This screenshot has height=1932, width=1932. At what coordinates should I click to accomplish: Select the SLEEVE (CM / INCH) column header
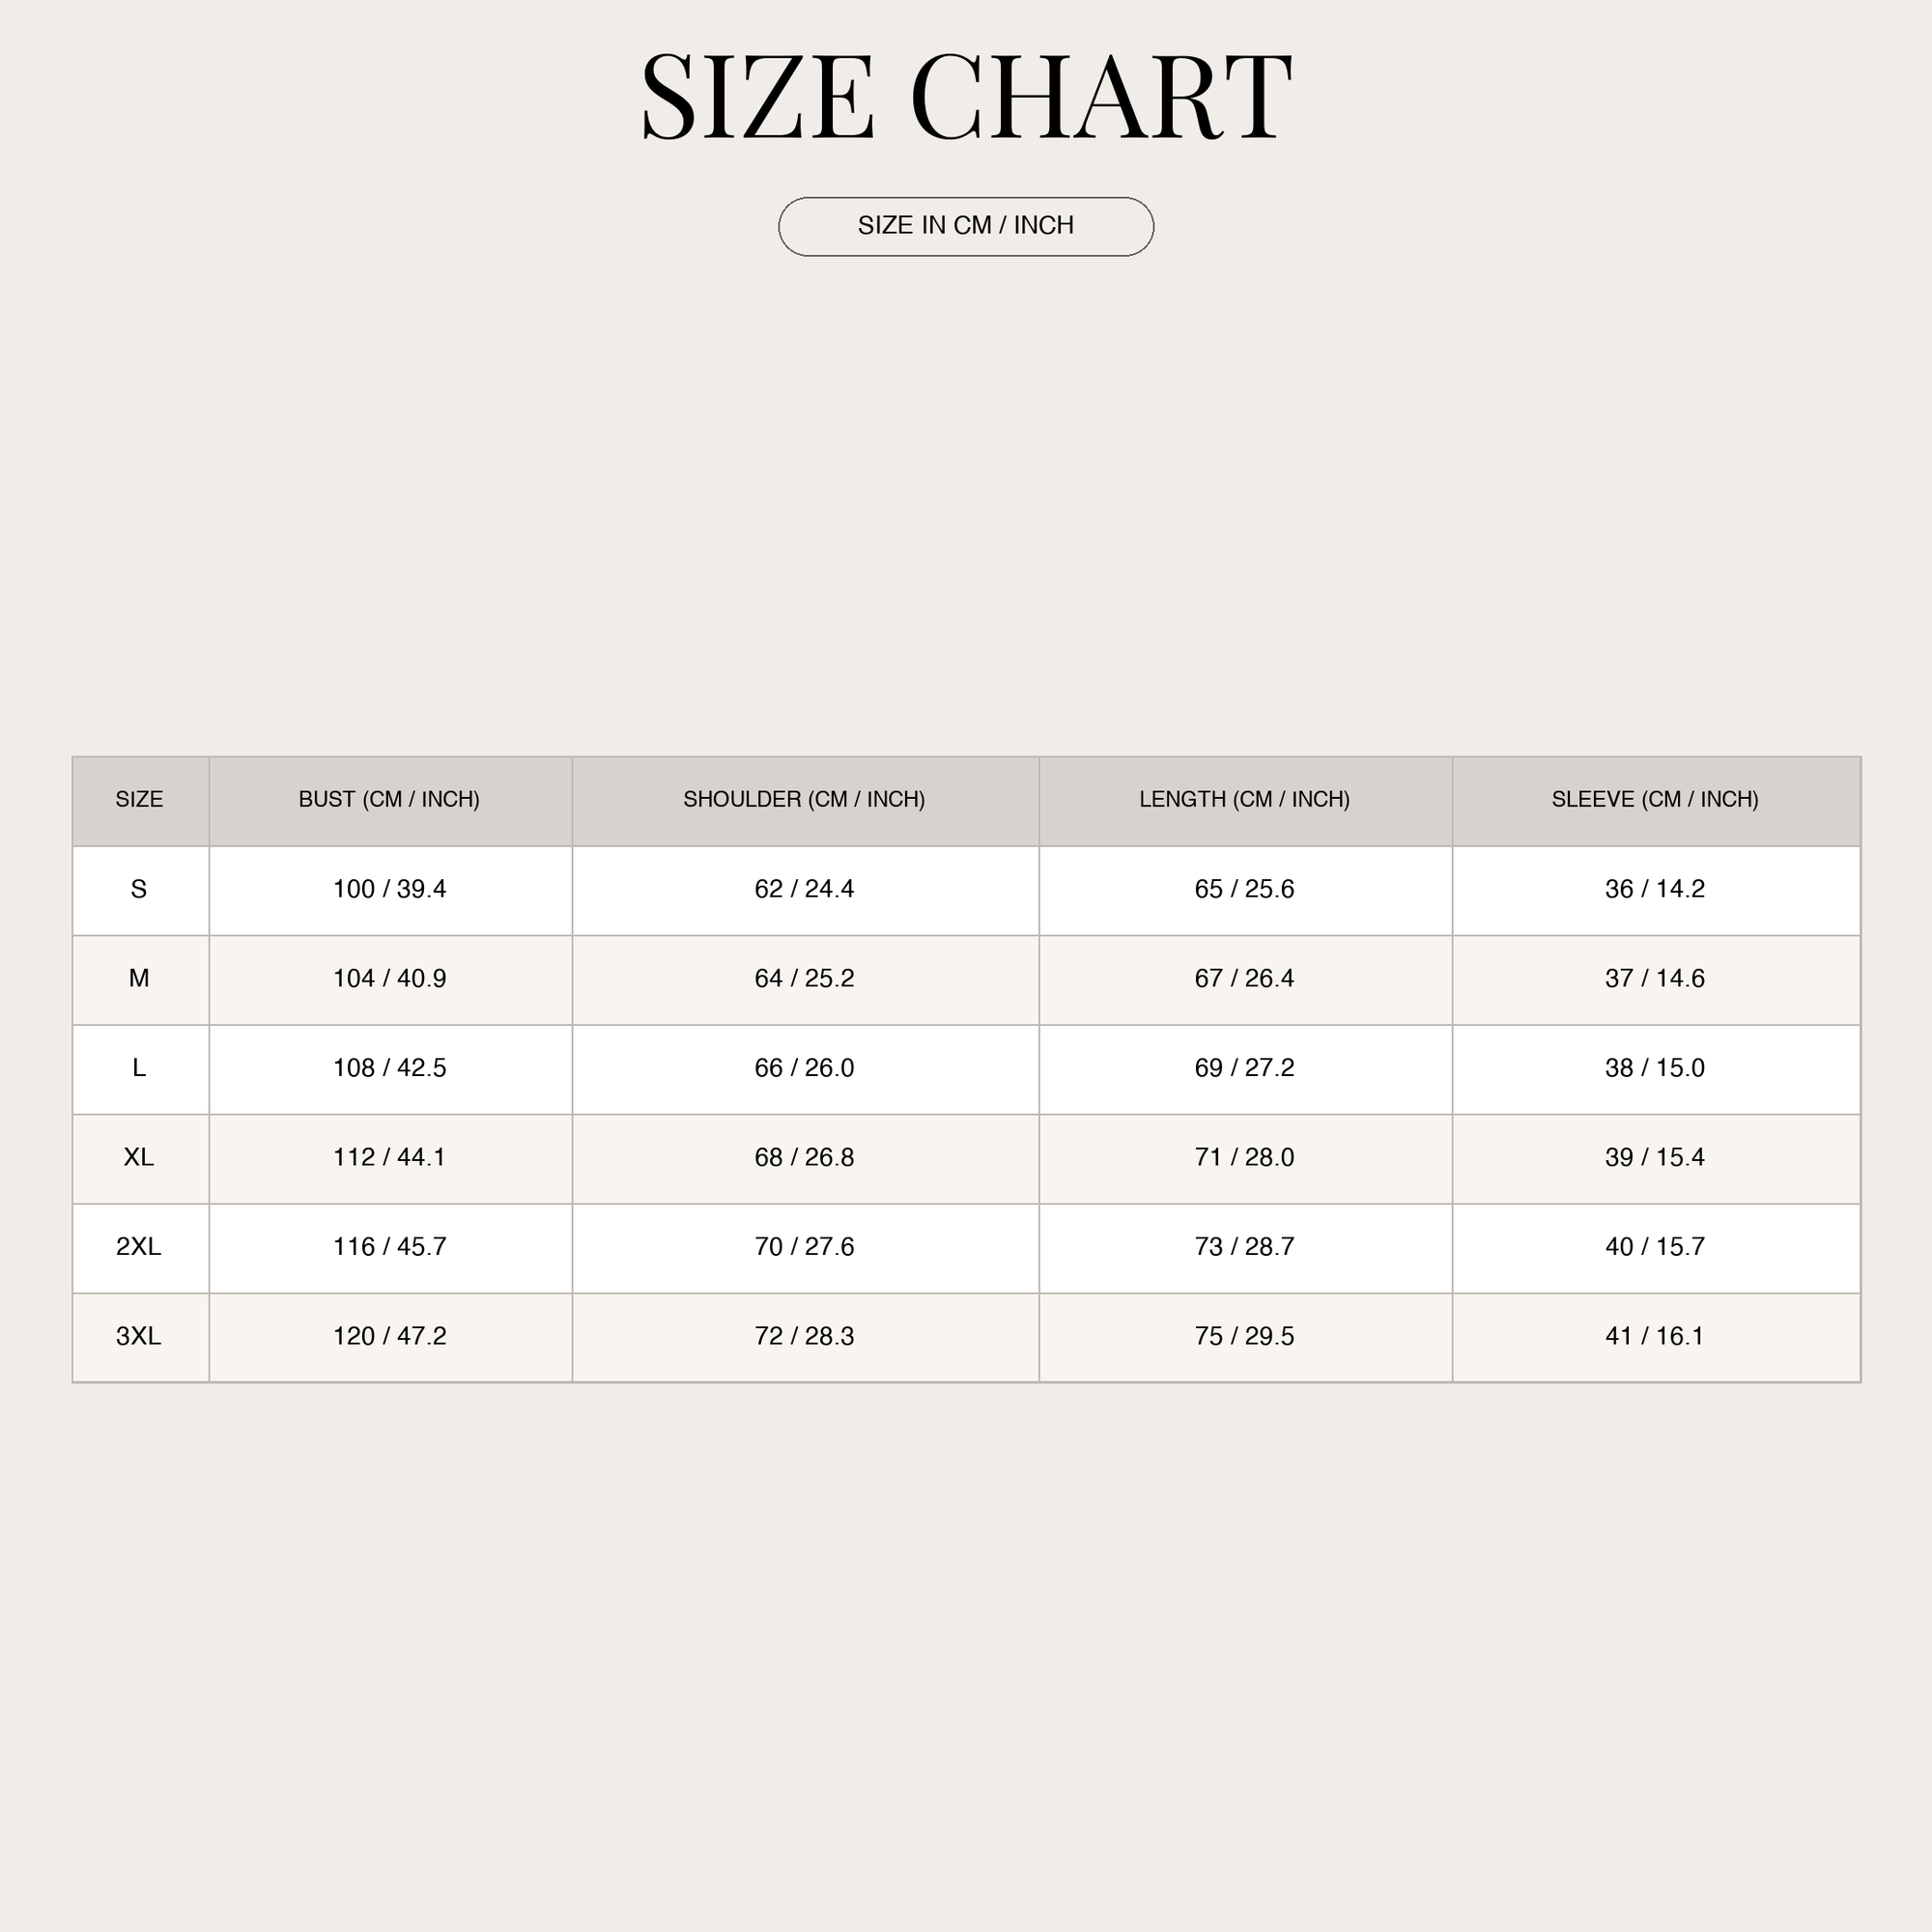click(1656, 801)
